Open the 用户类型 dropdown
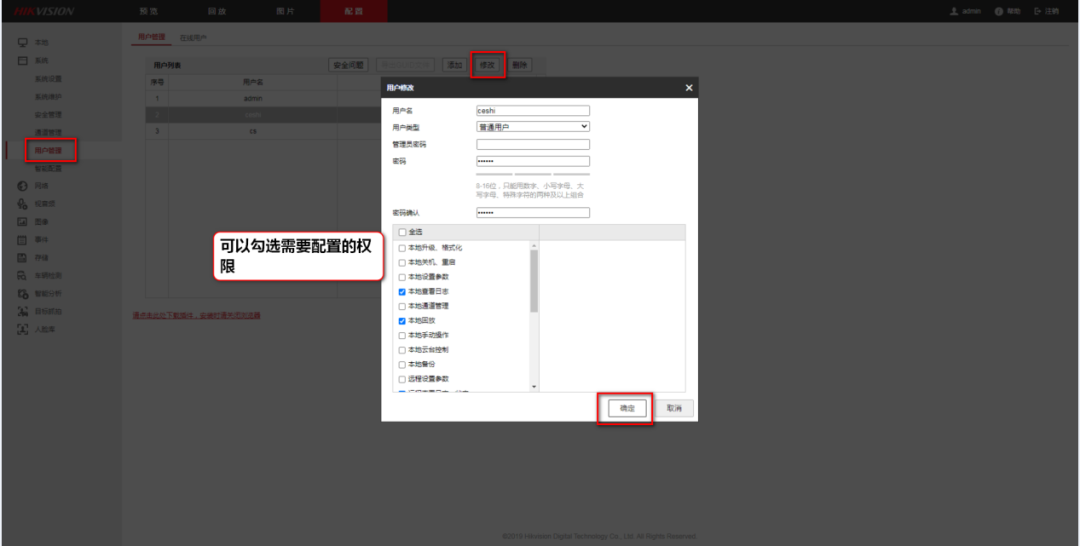This screenshot has height=546, width=1080. point(533,127)
